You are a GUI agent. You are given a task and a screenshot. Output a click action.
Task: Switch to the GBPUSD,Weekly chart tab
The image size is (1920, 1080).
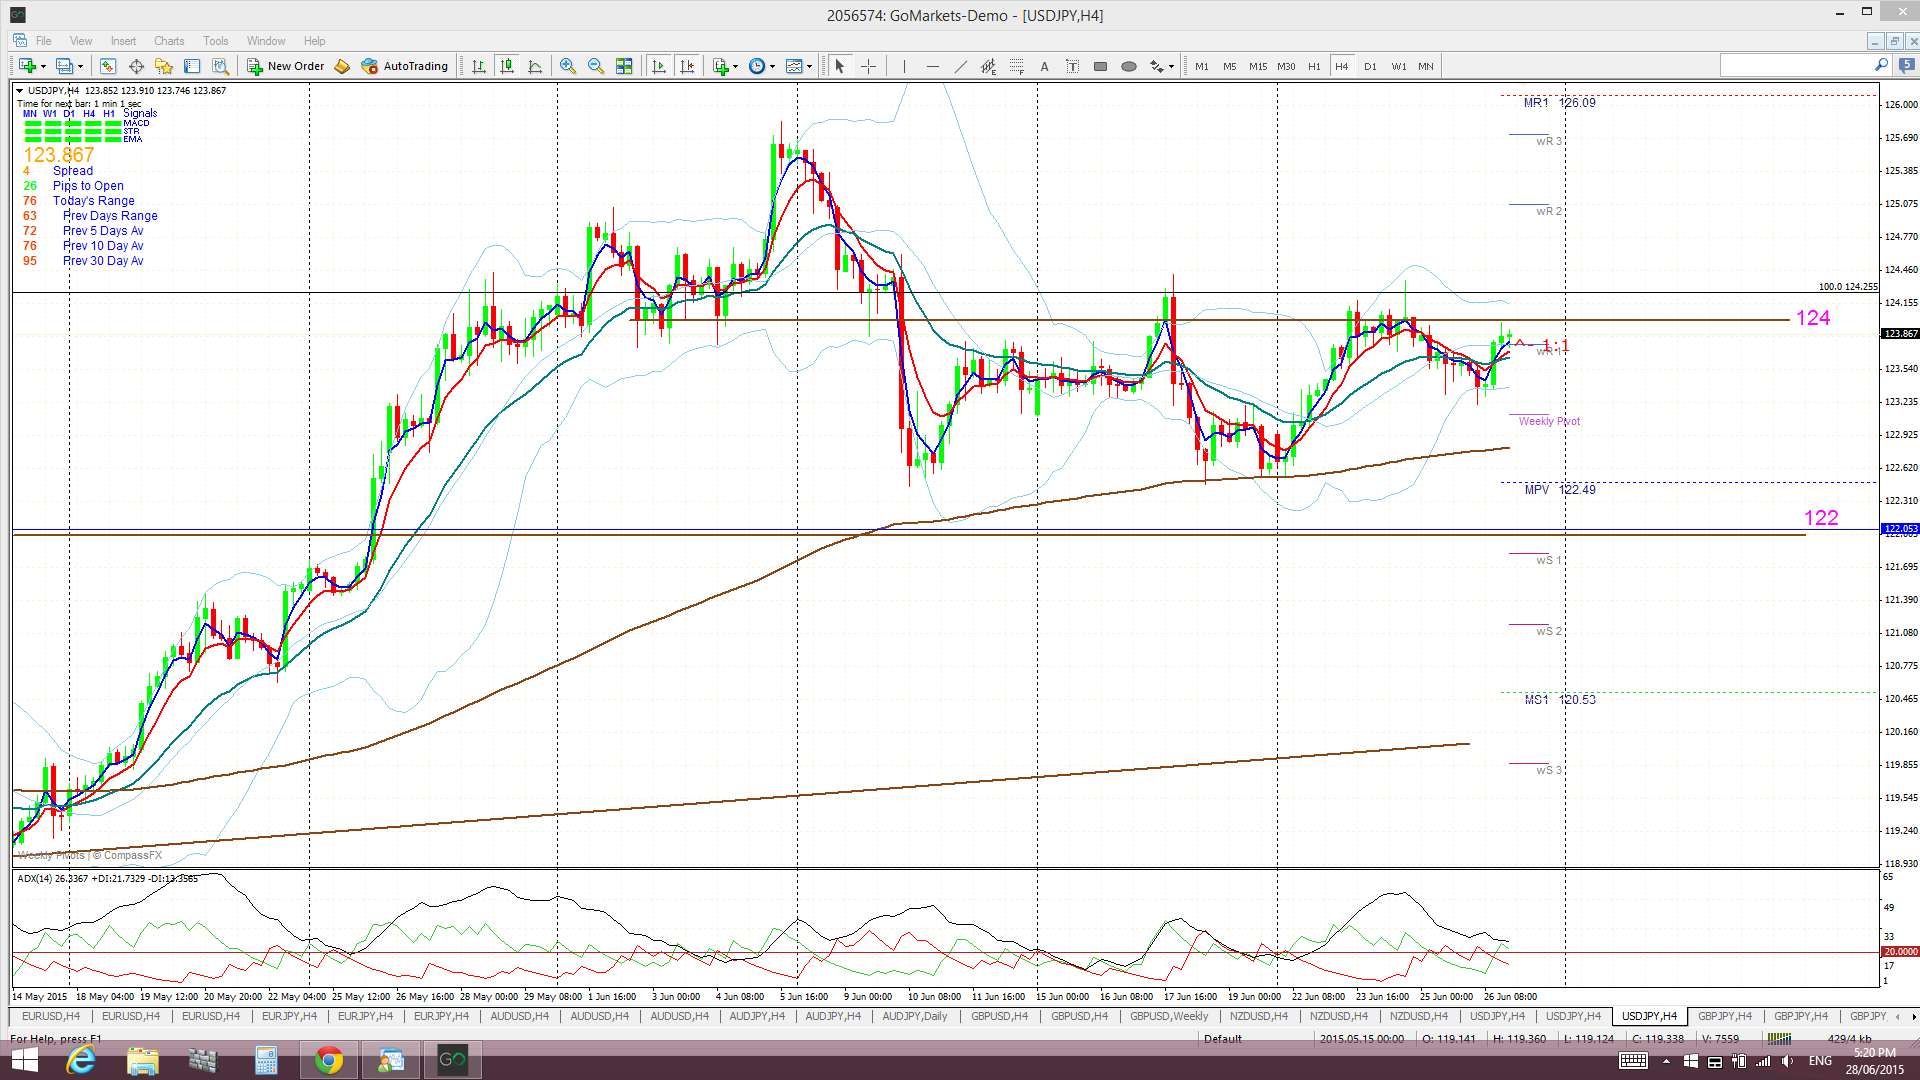click(1168, 1016)
